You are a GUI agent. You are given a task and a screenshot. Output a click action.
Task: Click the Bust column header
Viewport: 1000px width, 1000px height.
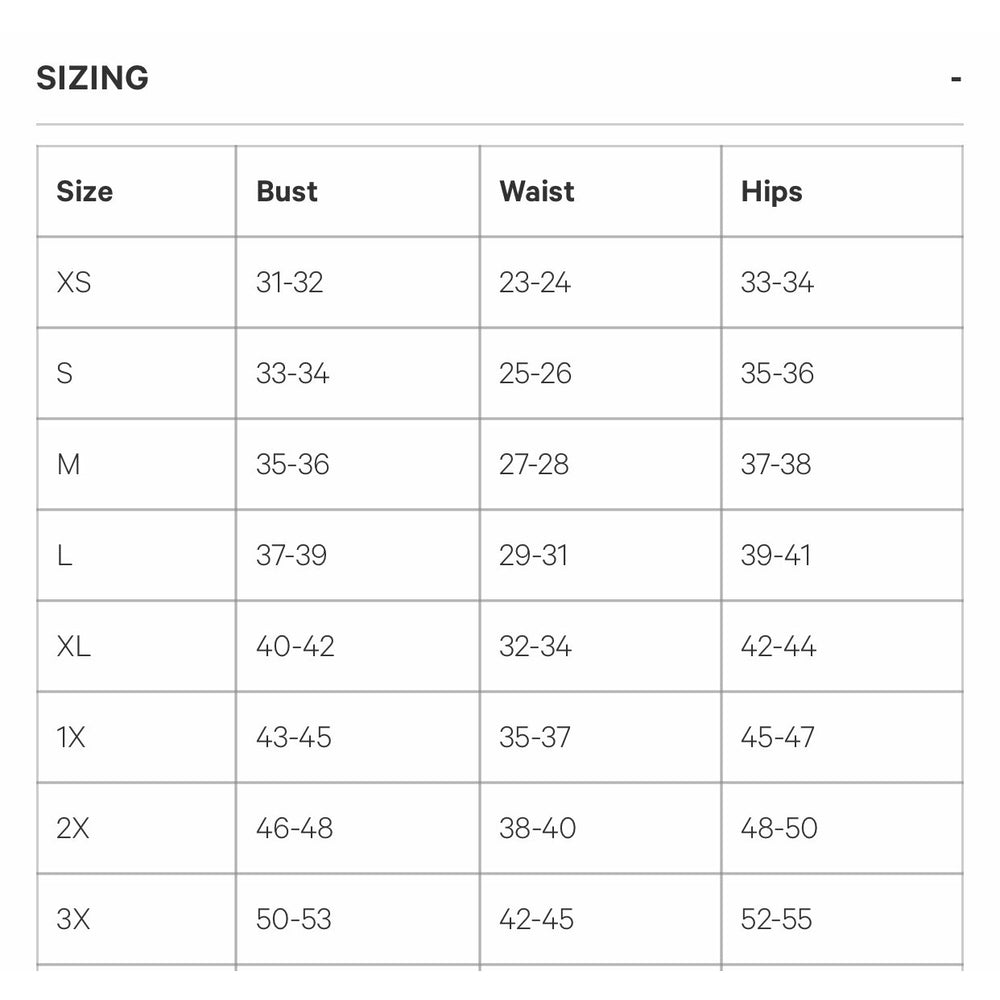click(x=287, y=191)
